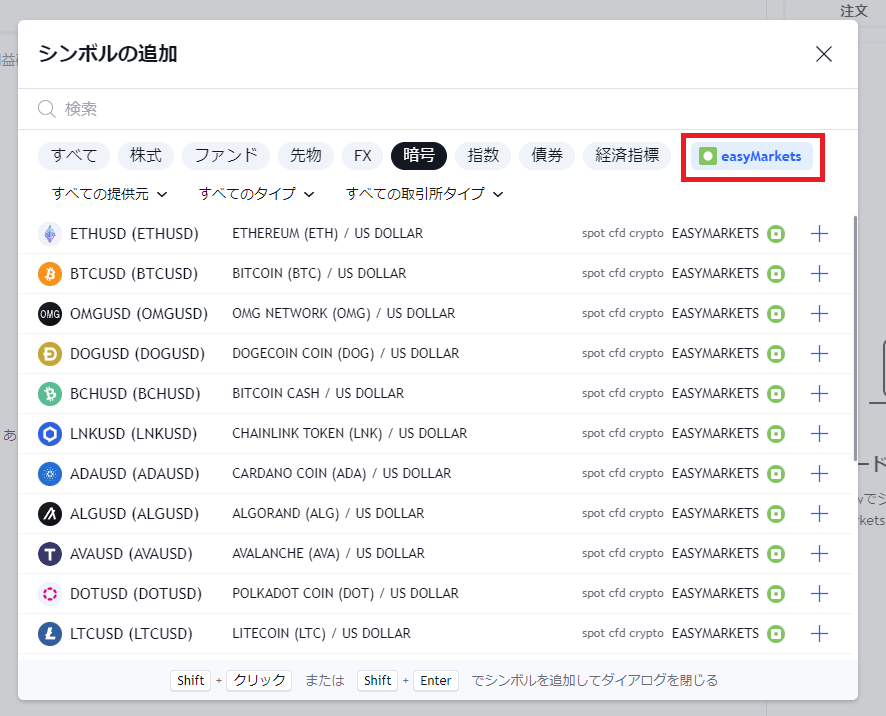Select the 先物 category tab
This screenshot has height=716, width=886.
click(306, 155)
